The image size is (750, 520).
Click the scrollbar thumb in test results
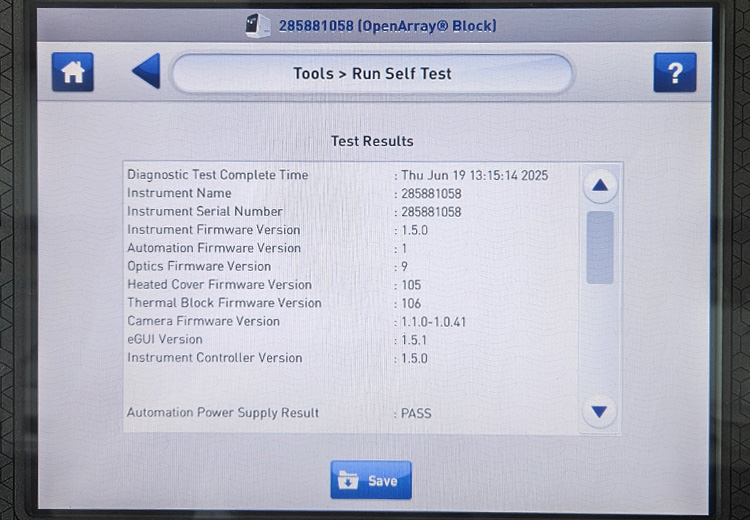[x=600, y=247]
